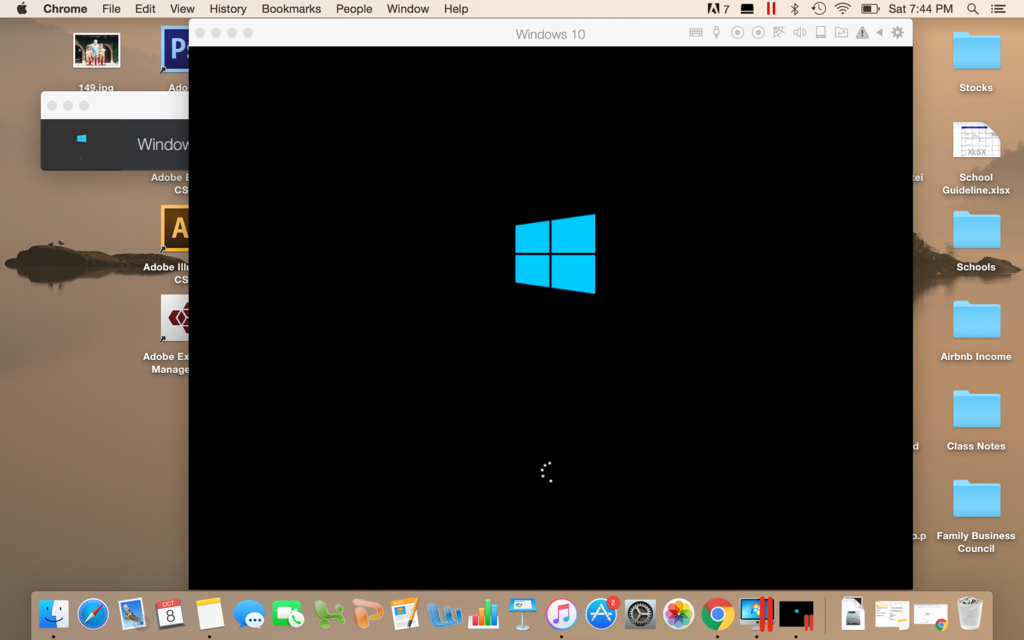The height and width of the screenshot is (640, 1024).
Task: Click the first CD/DVD drive icon
Action: [737, 33]
